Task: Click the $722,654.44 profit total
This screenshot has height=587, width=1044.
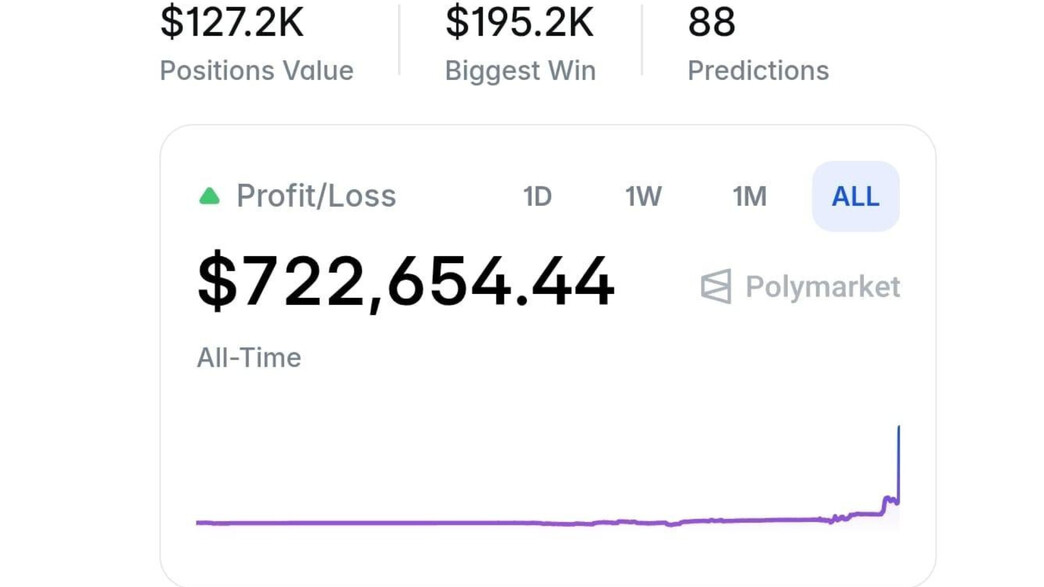Action: point(405,282)
